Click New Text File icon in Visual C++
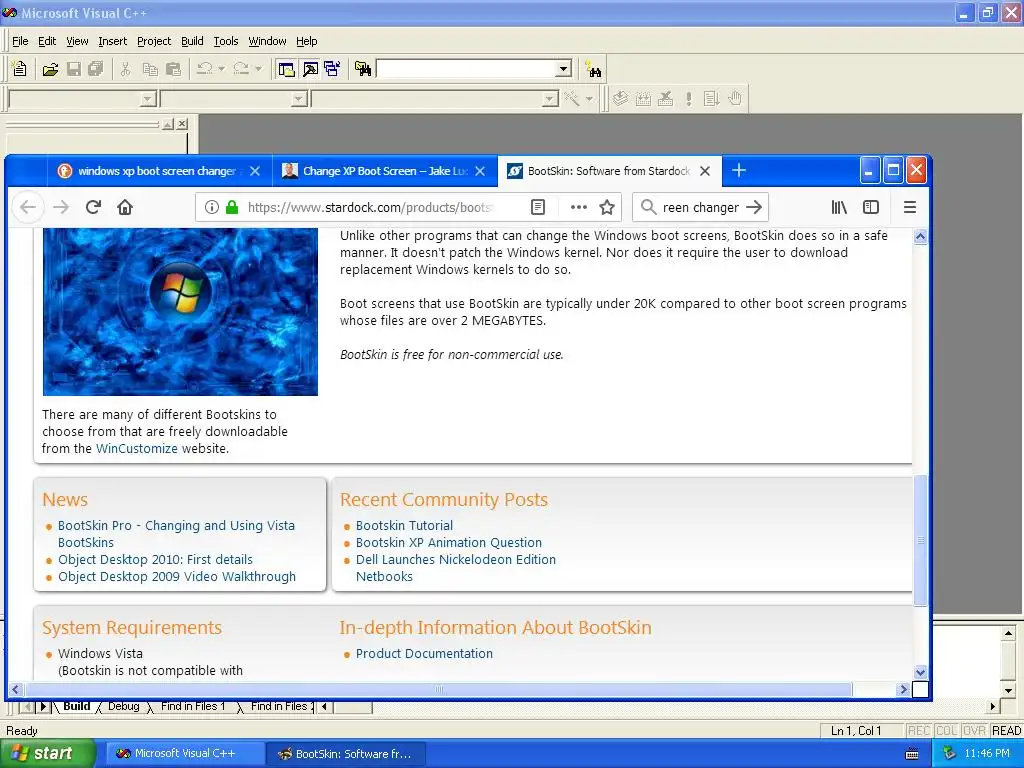Screen dimensions: 1024x768 (x=20, y=69)
